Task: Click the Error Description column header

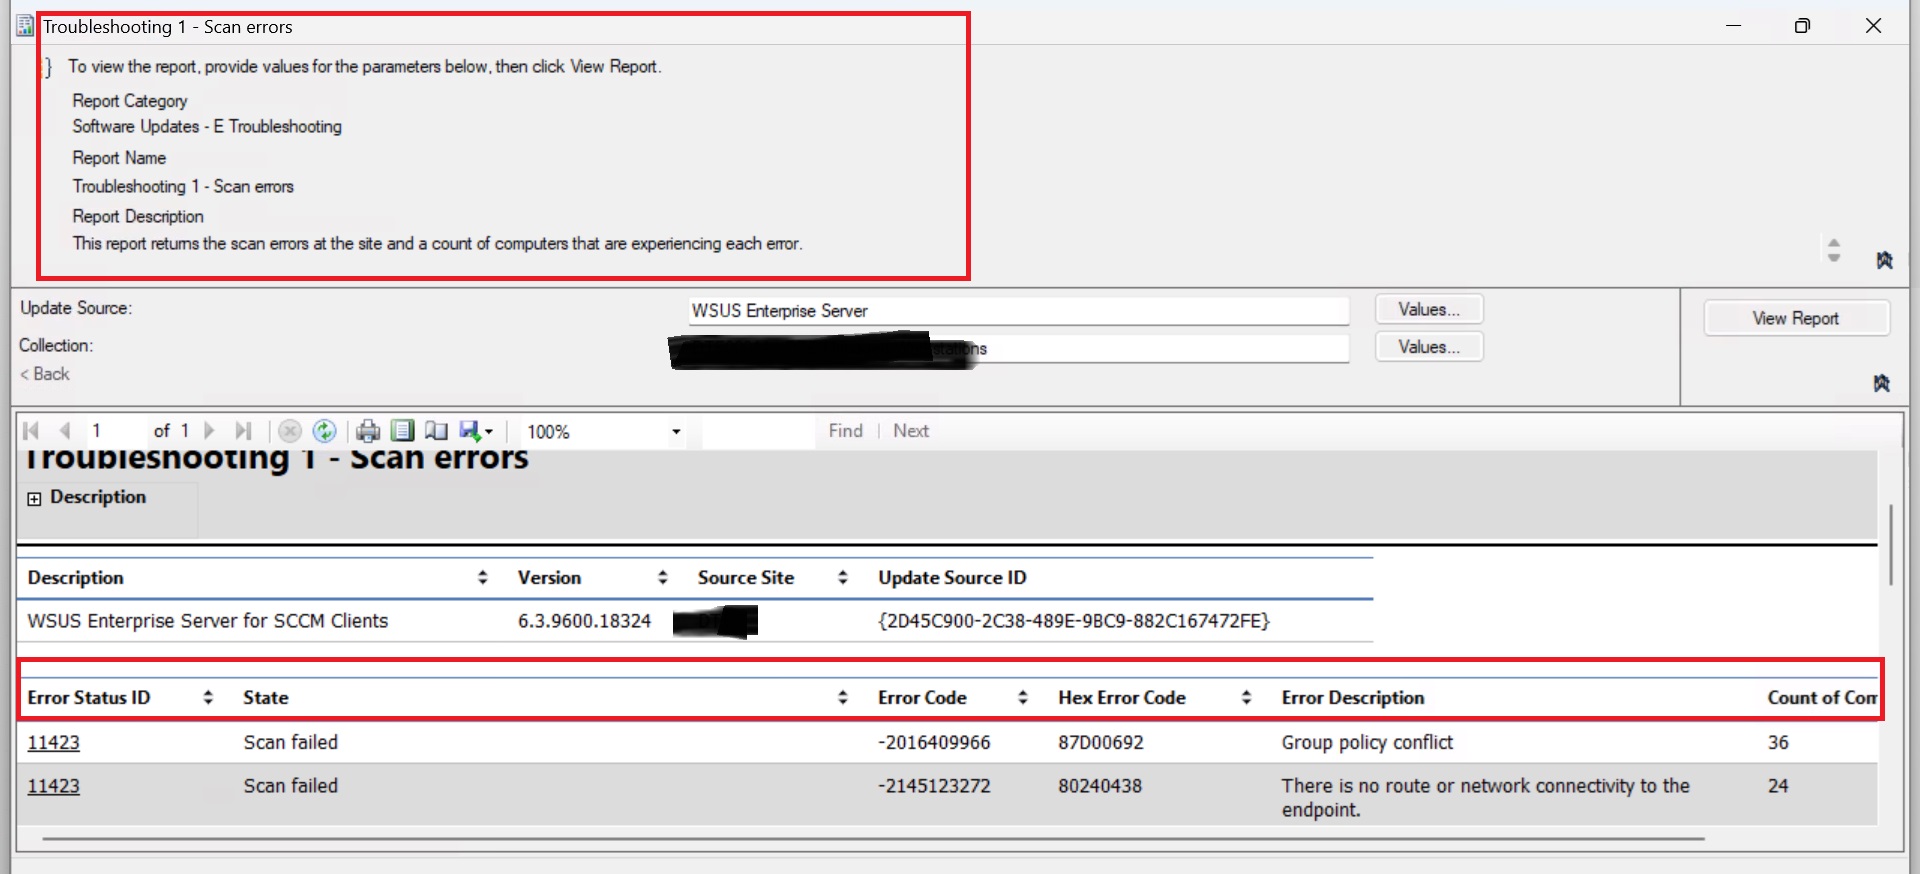Action: click(x=1353, y=697)
